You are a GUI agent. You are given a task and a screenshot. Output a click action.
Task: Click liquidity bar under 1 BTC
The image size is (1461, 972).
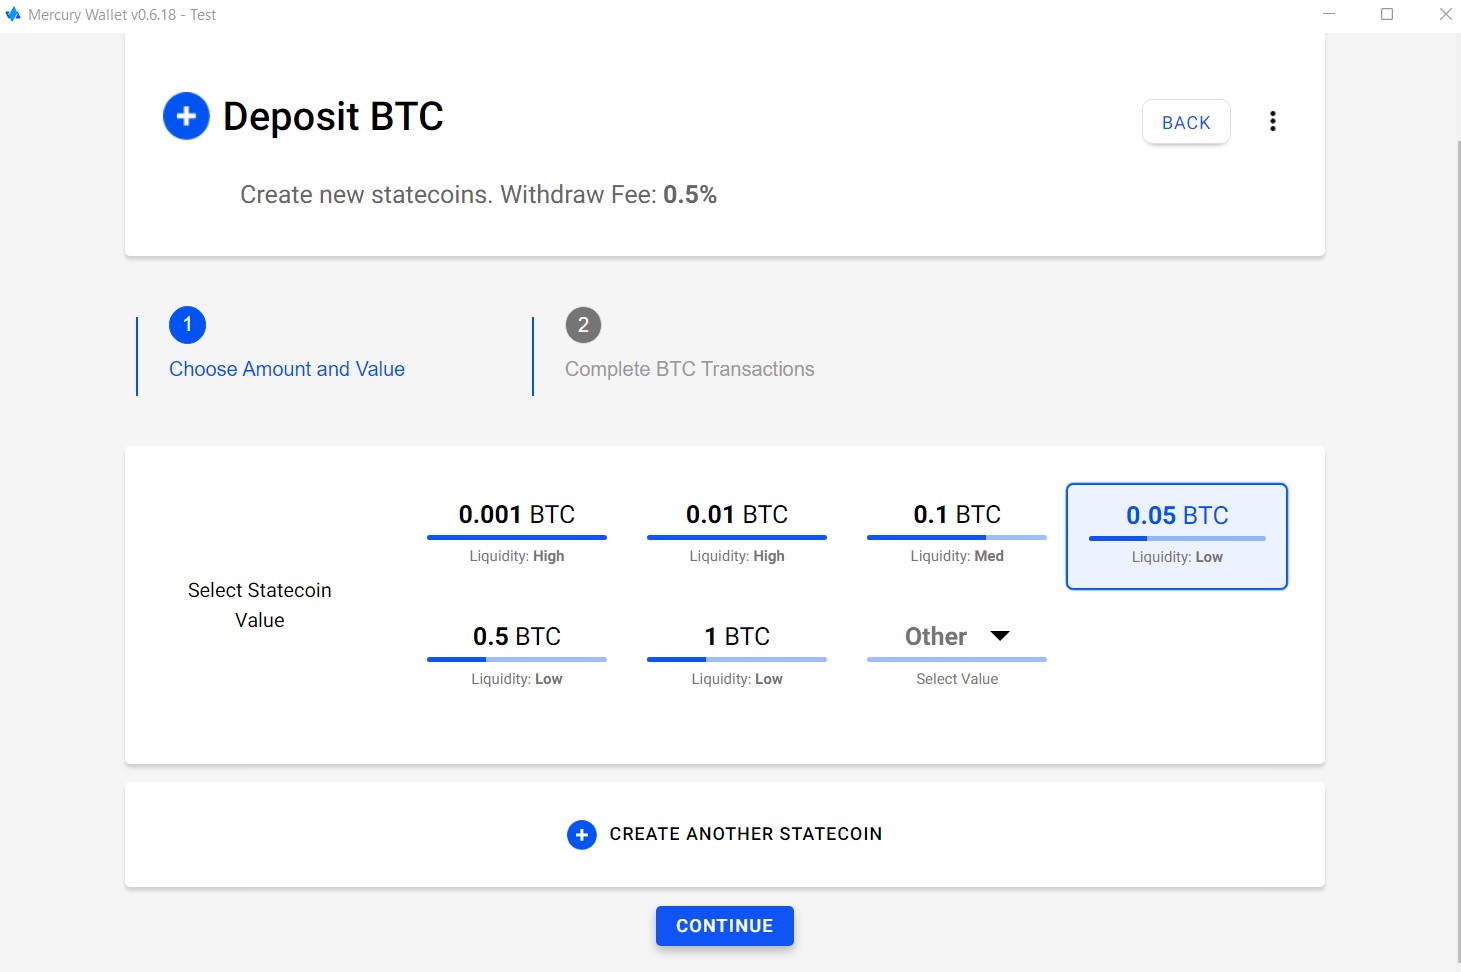[737, 659]
